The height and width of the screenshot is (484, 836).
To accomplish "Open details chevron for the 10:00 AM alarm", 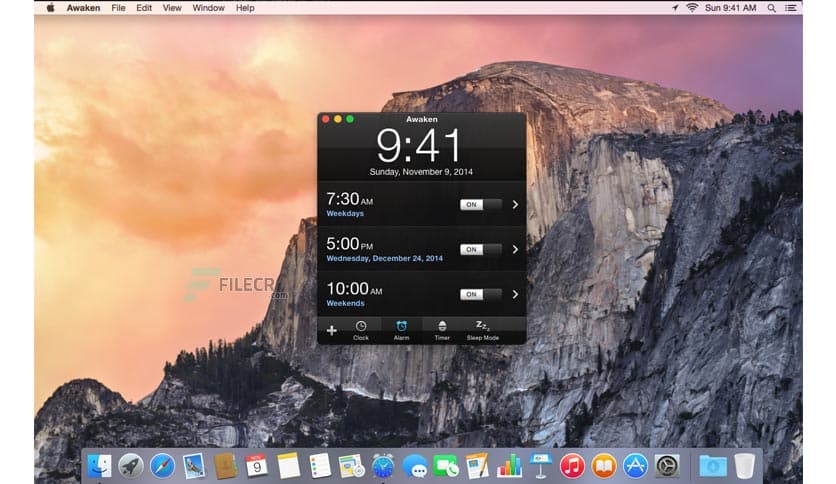I will [515, 294].
